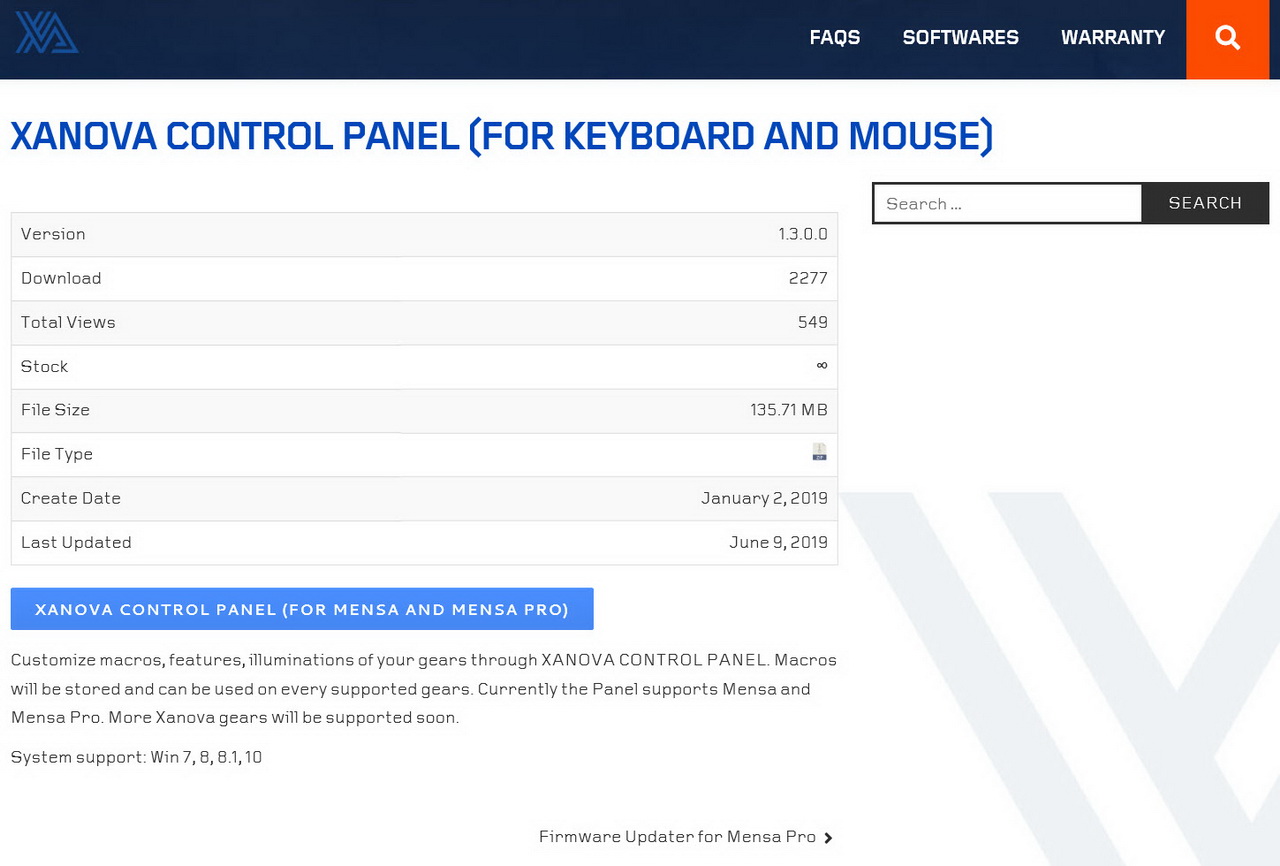Click the System support text line
This screenshot has width=1280, height=866.
click(136, 757)
